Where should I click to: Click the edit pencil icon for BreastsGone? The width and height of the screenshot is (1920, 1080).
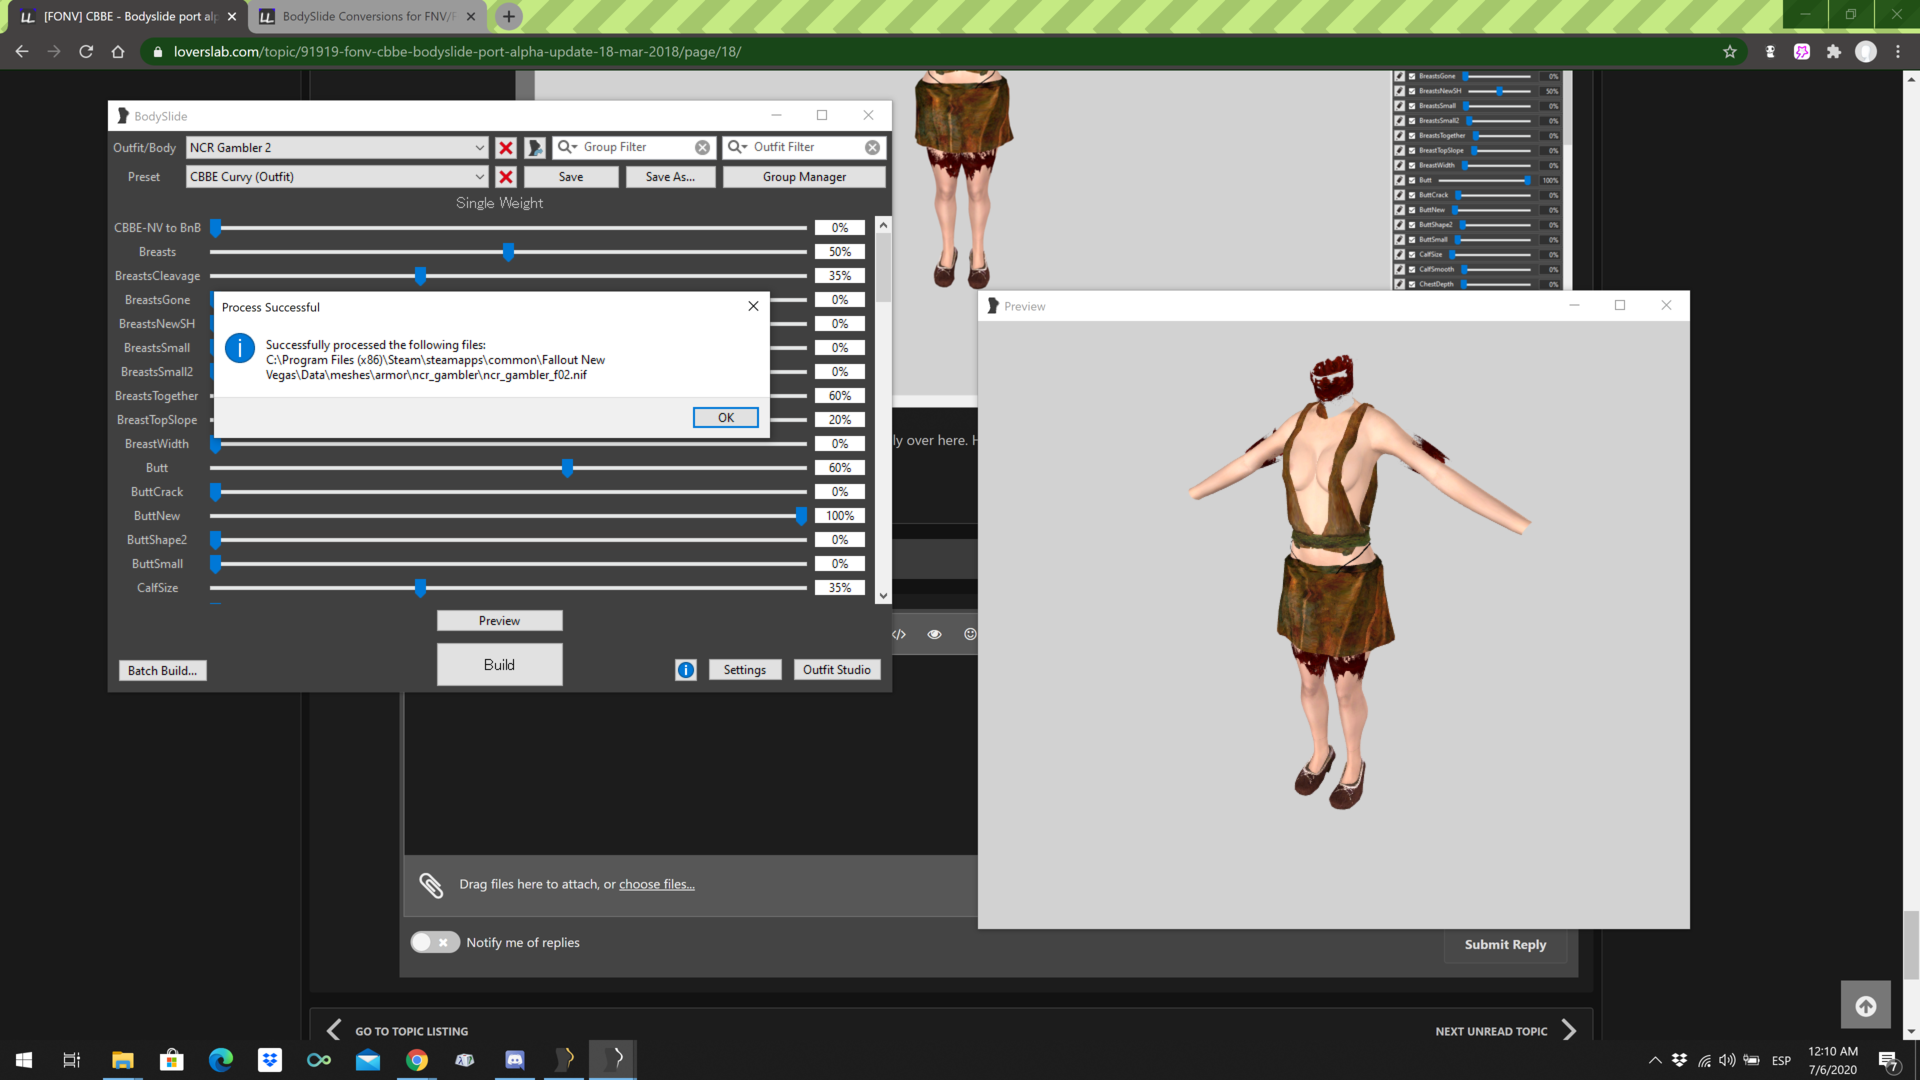[x=1400, y=76]
